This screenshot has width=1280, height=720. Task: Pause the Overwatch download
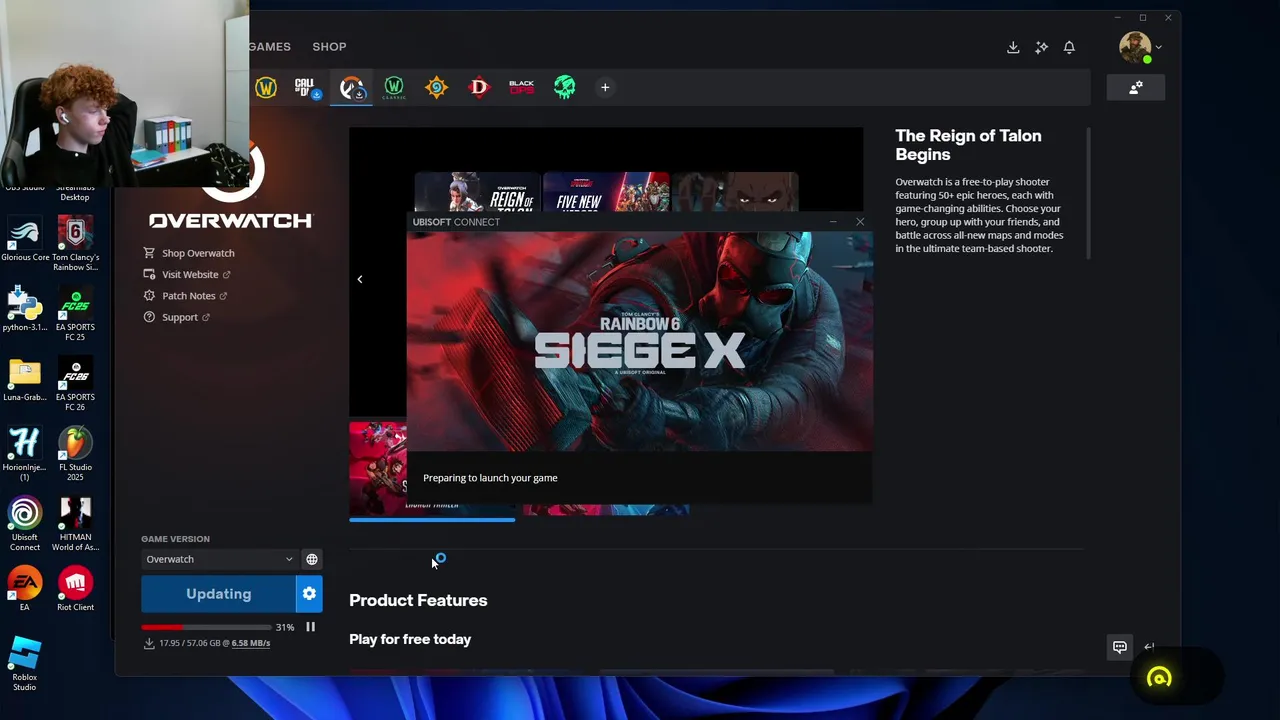310,627
